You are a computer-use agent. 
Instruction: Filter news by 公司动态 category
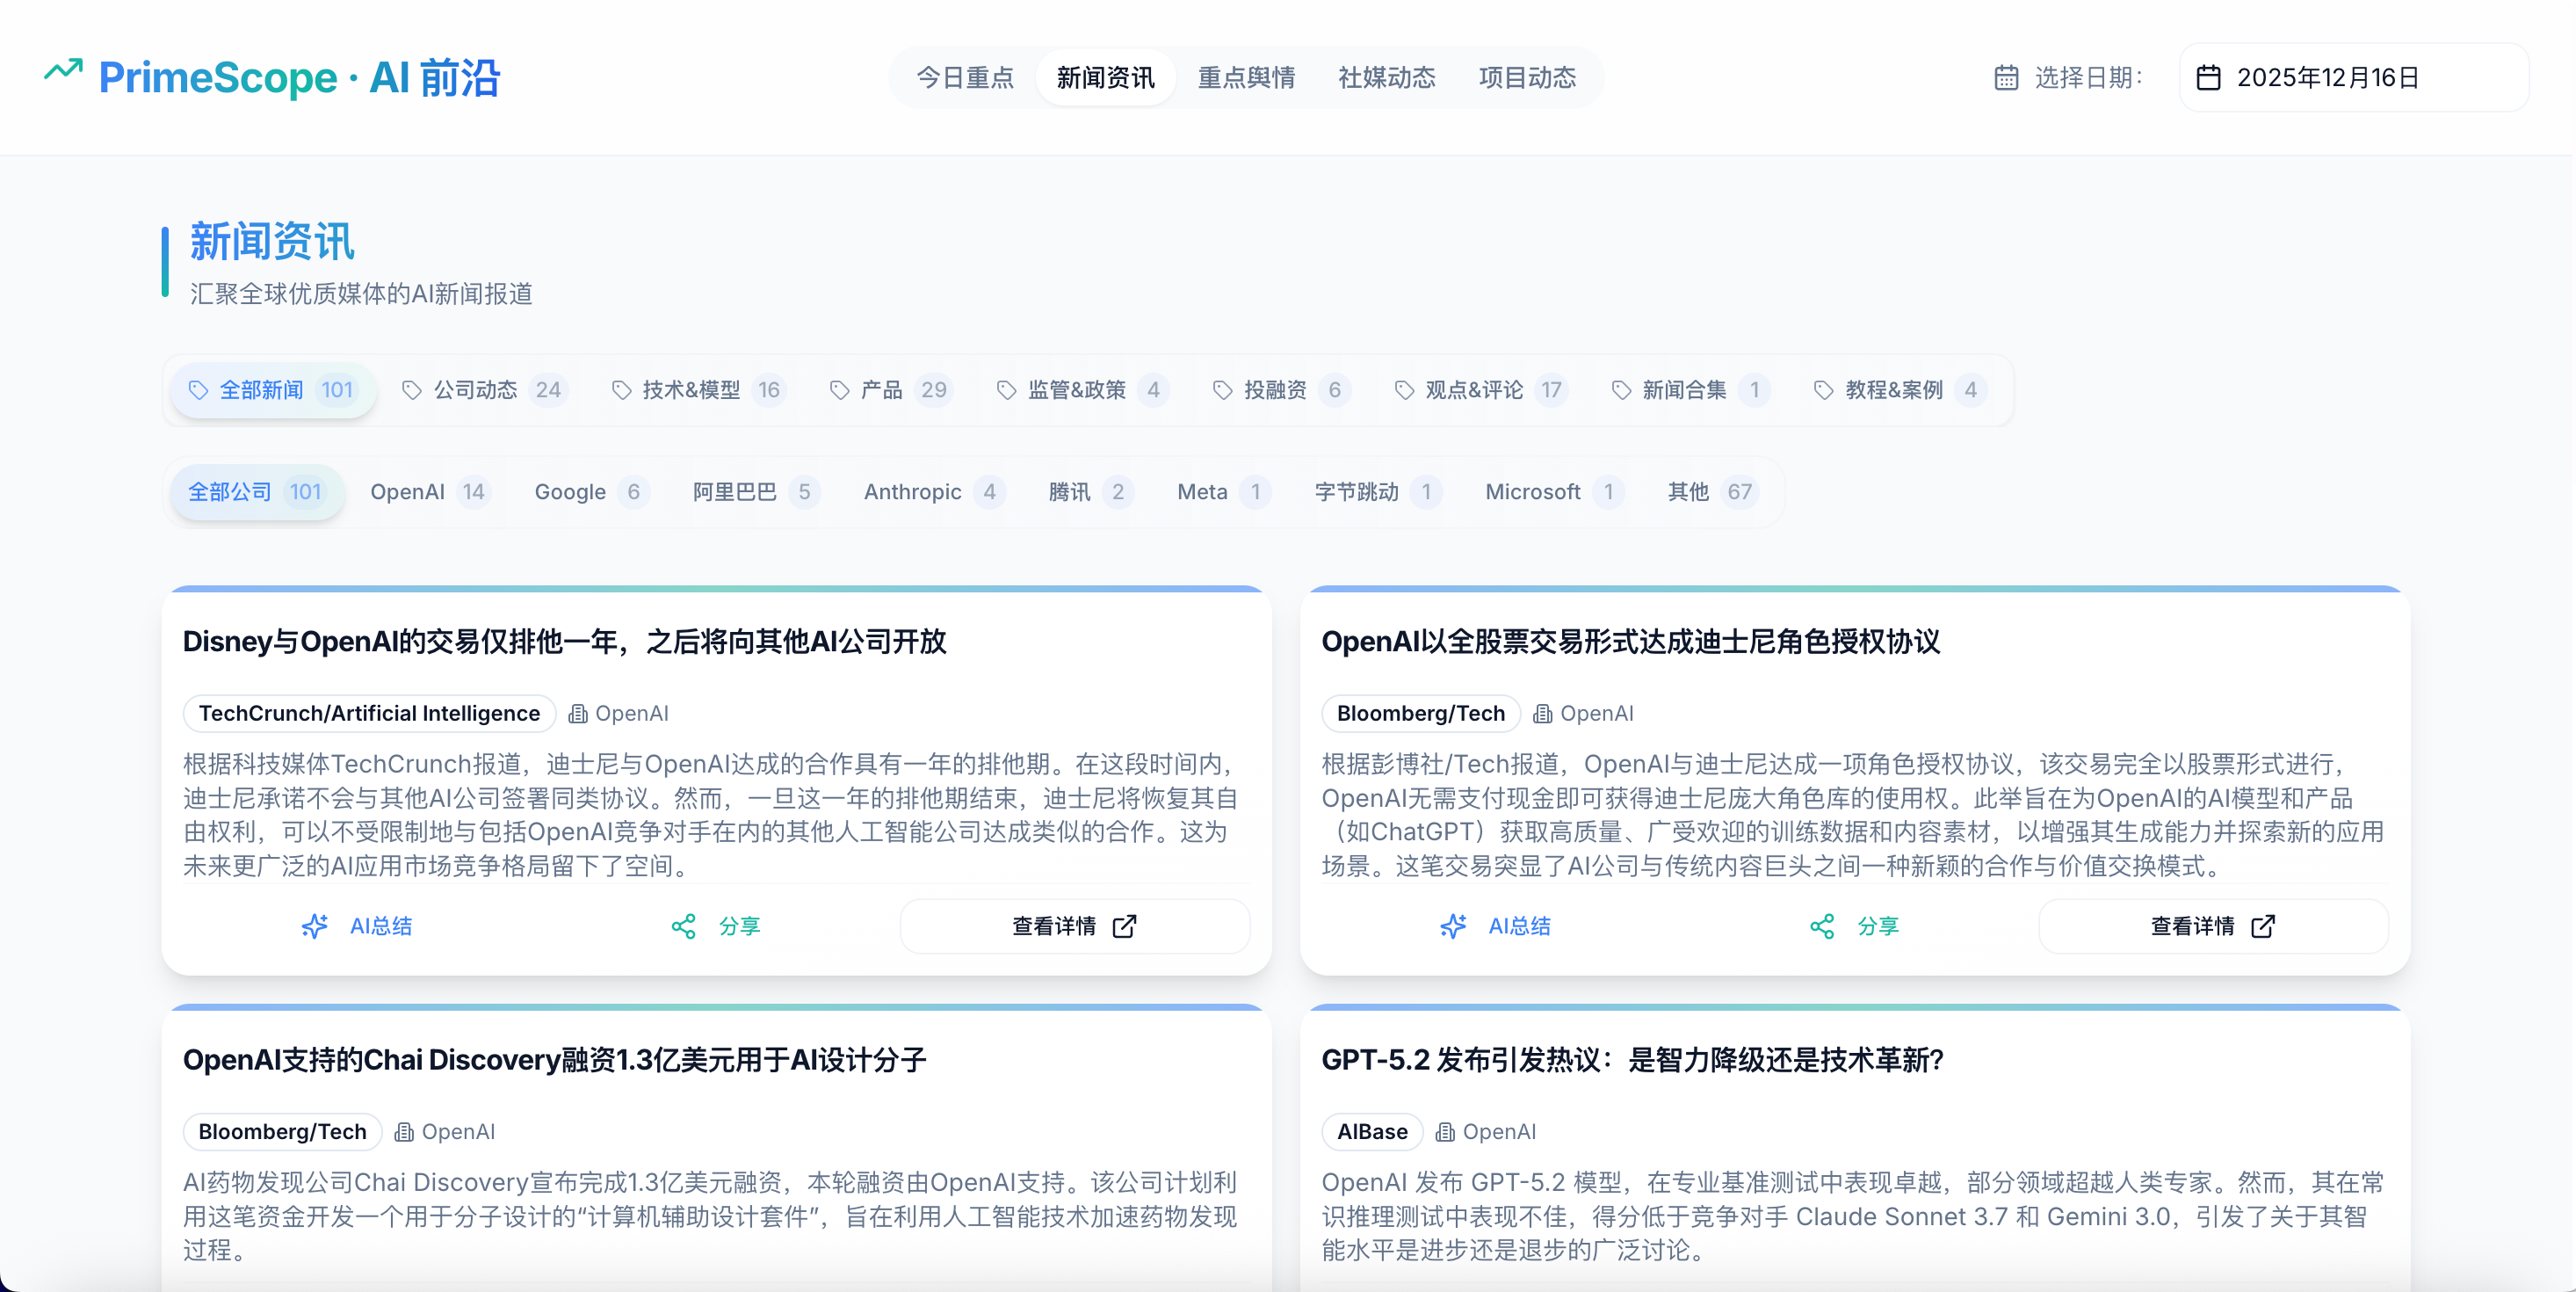(x=484, y=390)
